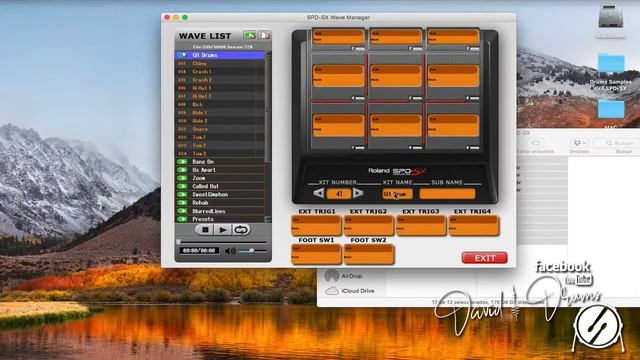Select the Snare wave
Viewport: 640px width, 360px height.
click(220, 129)
